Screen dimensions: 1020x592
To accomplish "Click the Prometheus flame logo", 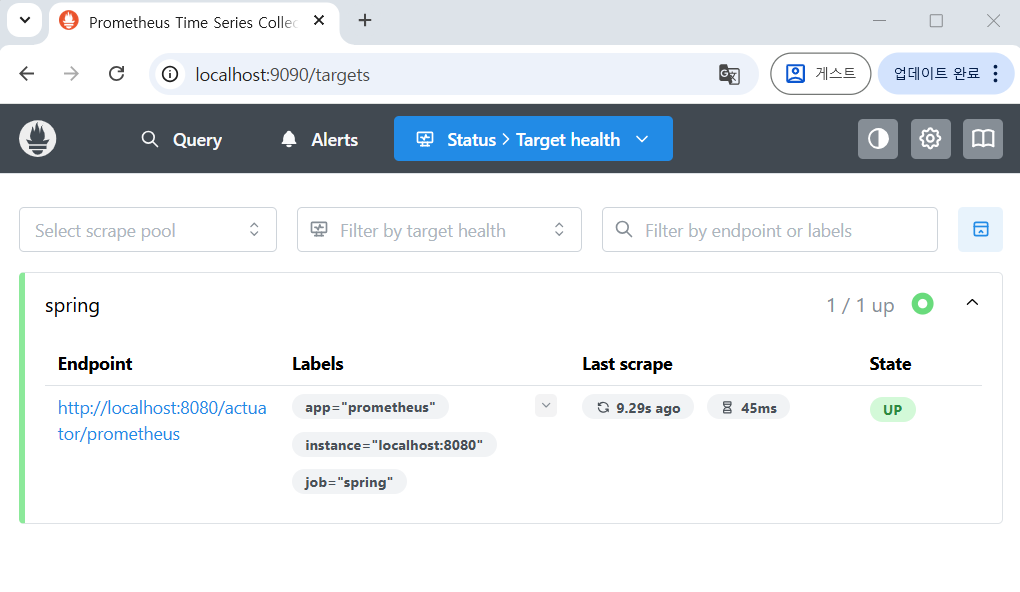I will click(x=38, y=139).
